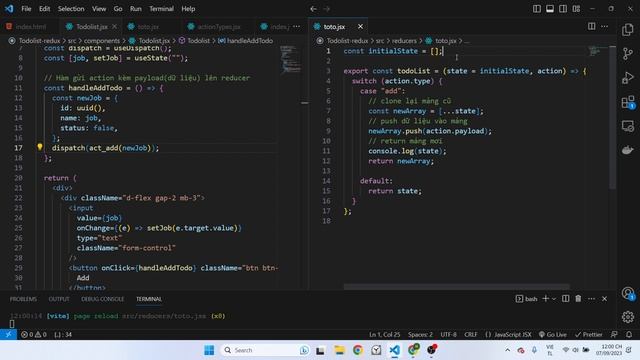The width and height of the screenshot is (640, 360).
Task: Split the terminal panel
Action: coord(565,299)
